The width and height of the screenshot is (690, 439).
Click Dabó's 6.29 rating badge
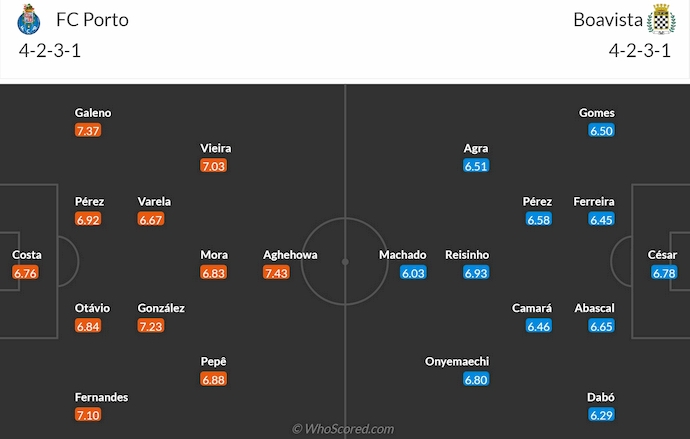tap(601, 414)
